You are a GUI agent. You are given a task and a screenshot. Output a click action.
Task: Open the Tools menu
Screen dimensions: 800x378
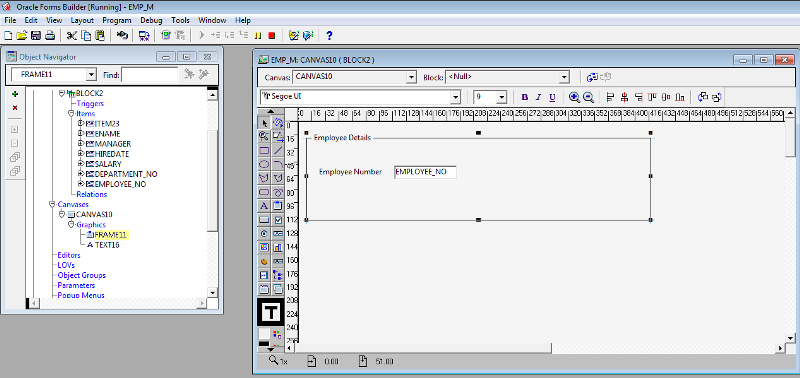point(180,20)
